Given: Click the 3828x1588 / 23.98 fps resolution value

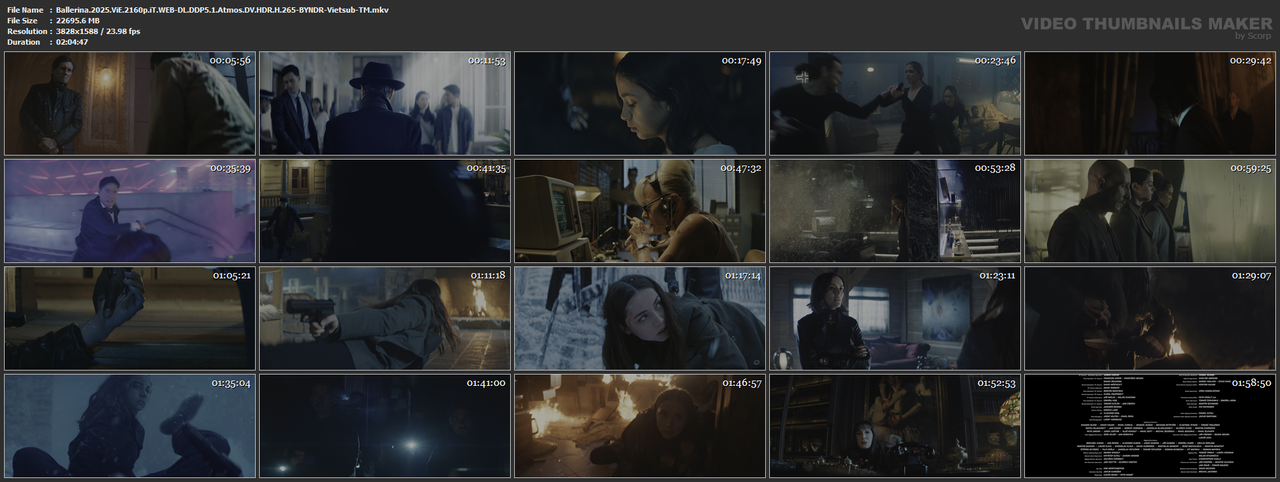Looking at the screenshot, I should tap(98, 31).
